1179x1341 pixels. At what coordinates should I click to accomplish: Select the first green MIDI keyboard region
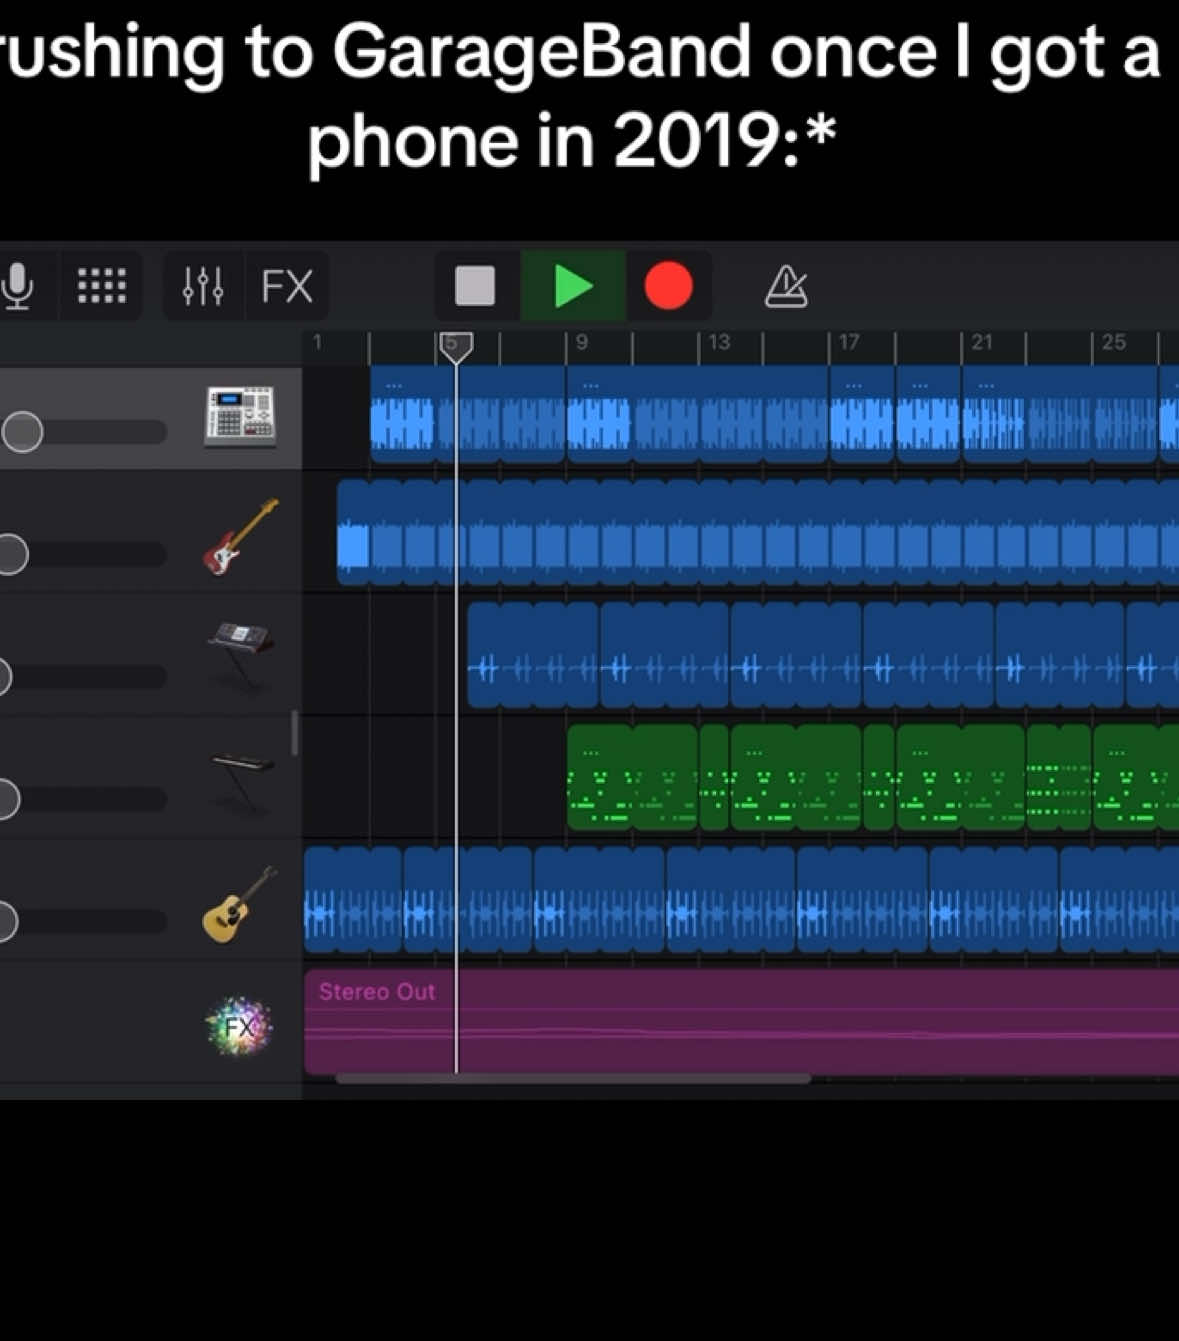tap(632, 777)
